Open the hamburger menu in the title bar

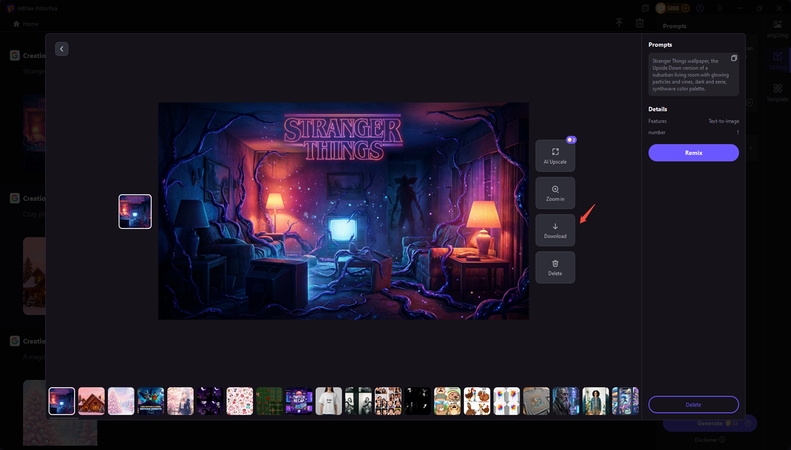[x=720, y=8]
